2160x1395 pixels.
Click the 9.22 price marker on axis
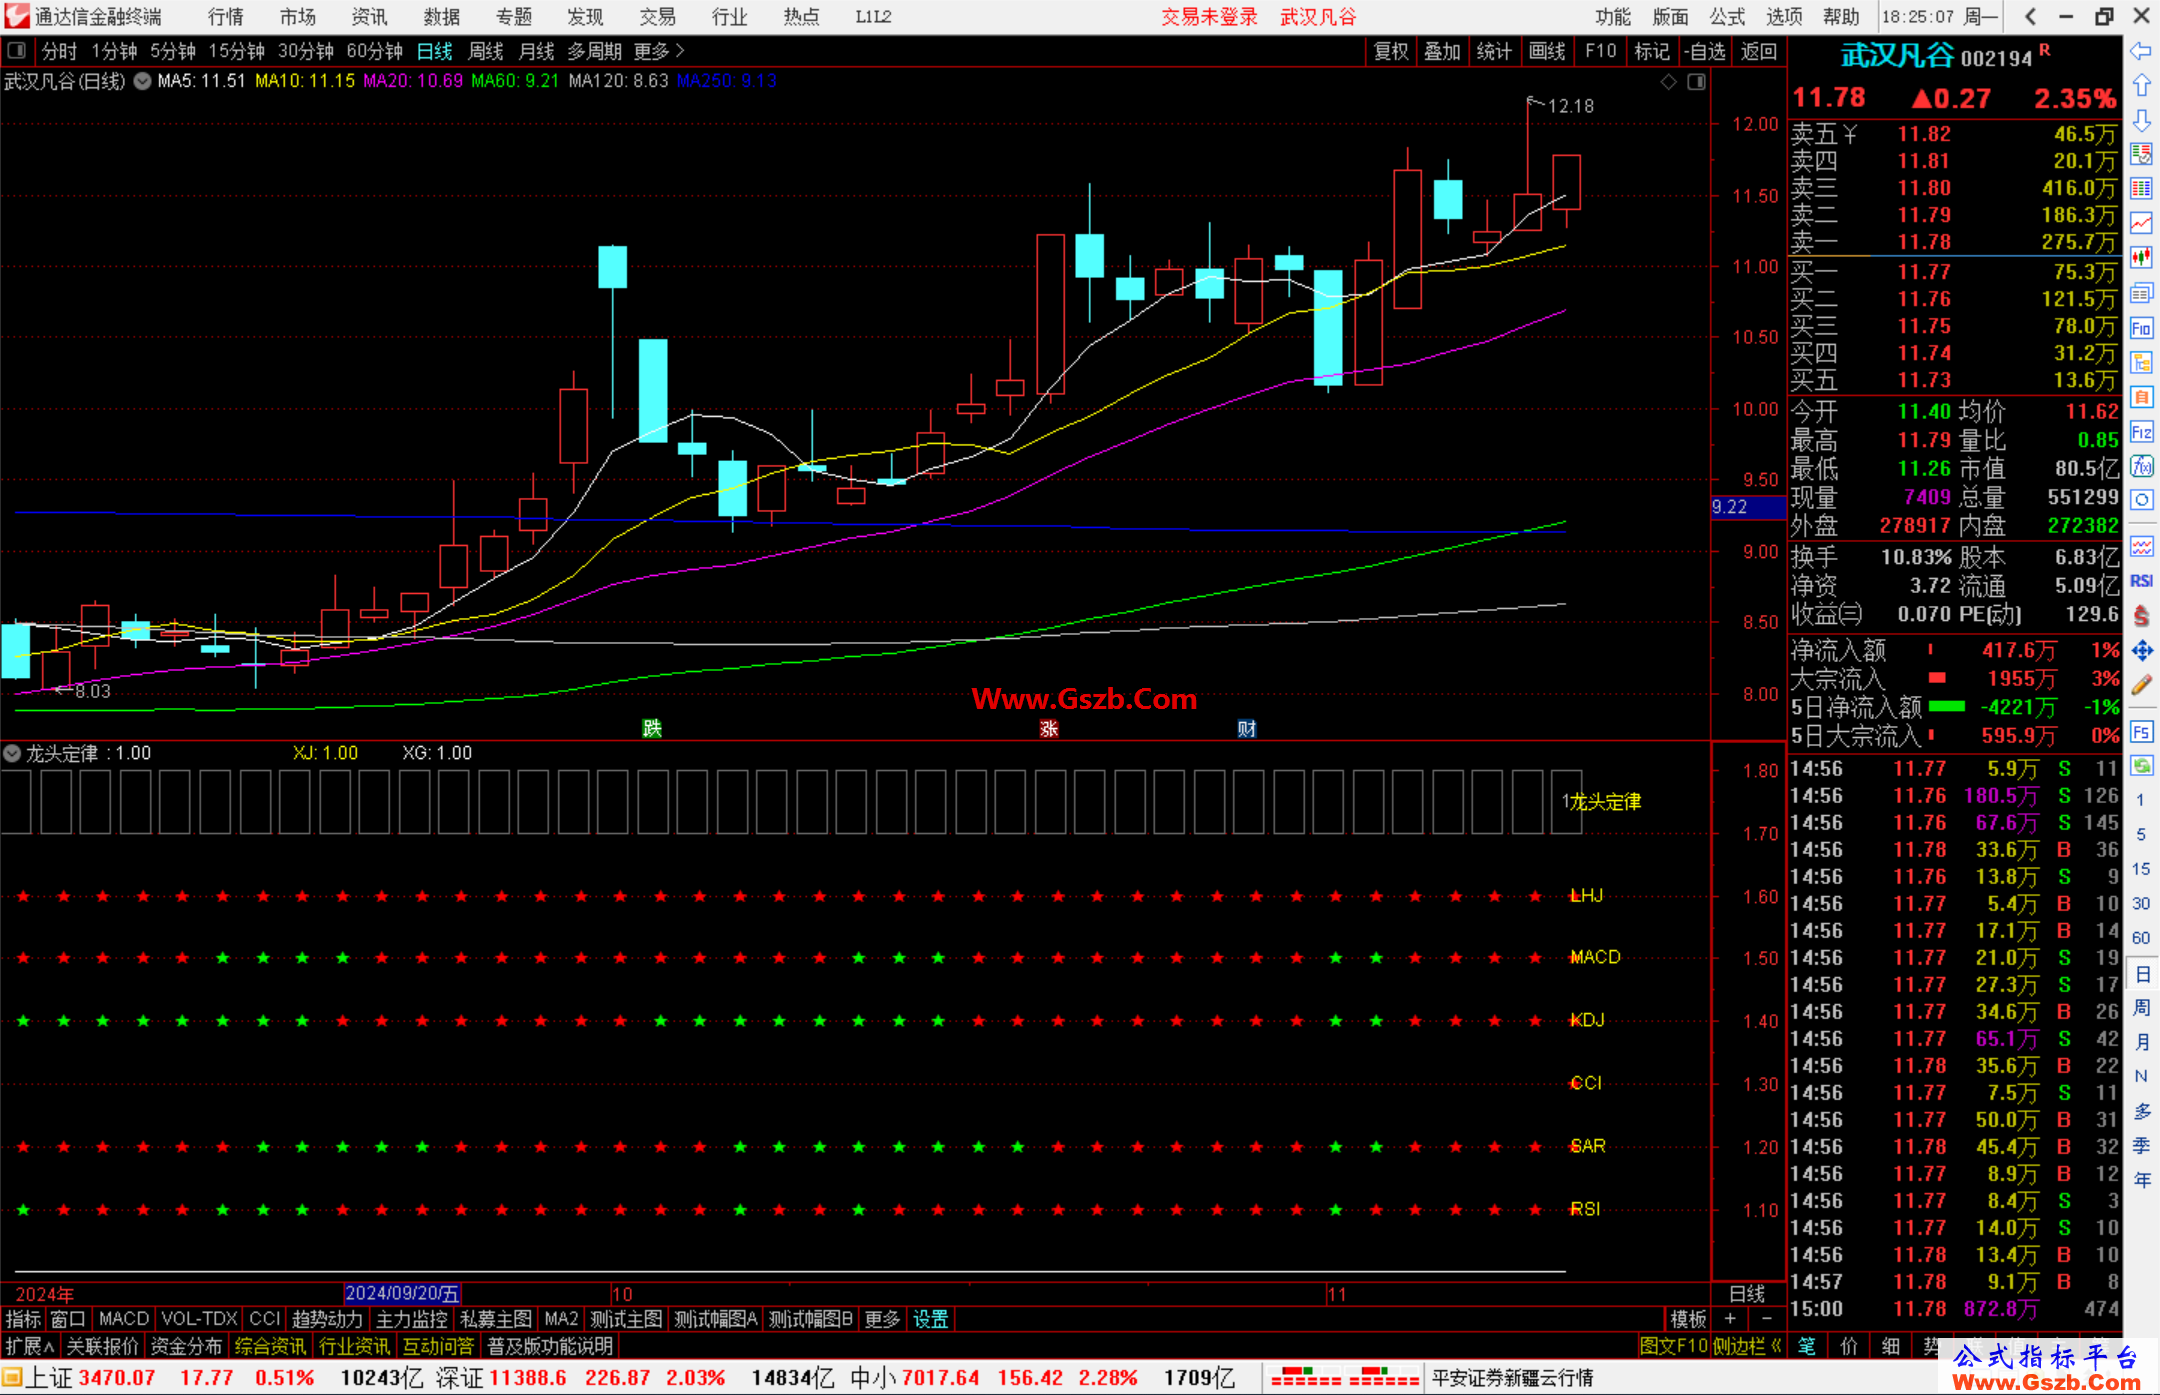coord(1747,507)
